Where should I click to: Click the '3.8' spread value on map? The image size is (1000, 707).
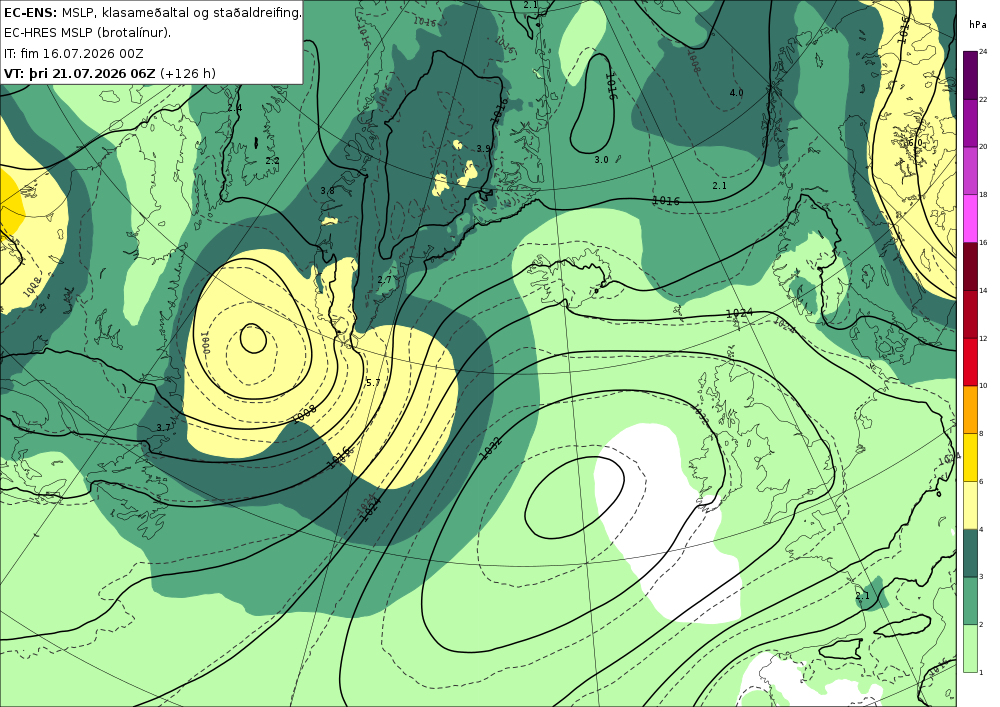coord(327,191)
